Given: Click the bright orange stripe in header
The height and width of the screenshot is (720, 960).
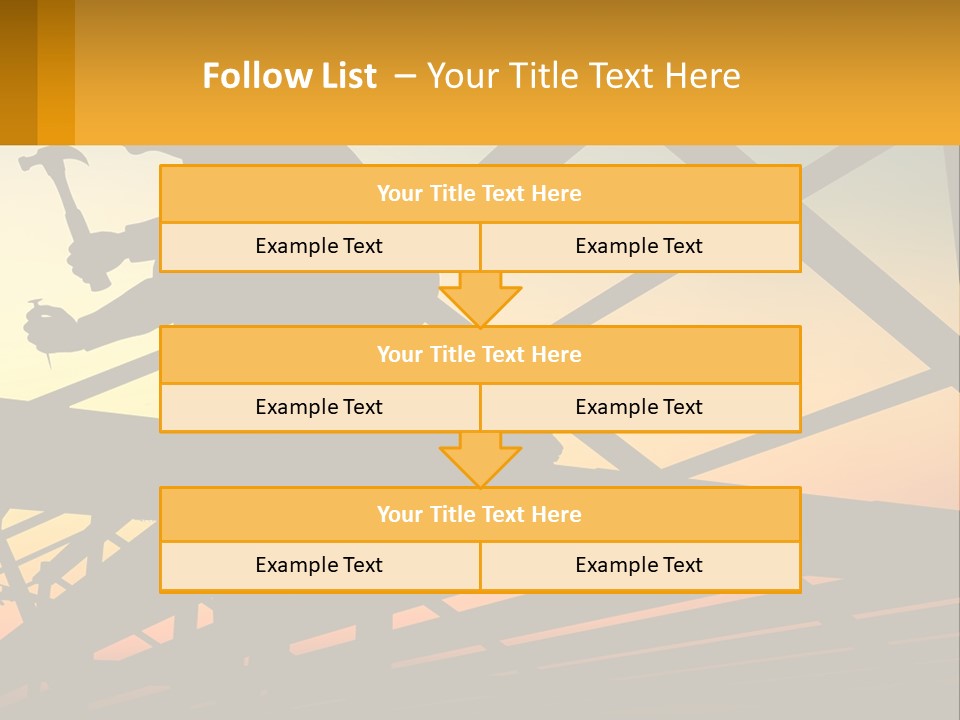Looking at the screenshot, I should [56, 72].
